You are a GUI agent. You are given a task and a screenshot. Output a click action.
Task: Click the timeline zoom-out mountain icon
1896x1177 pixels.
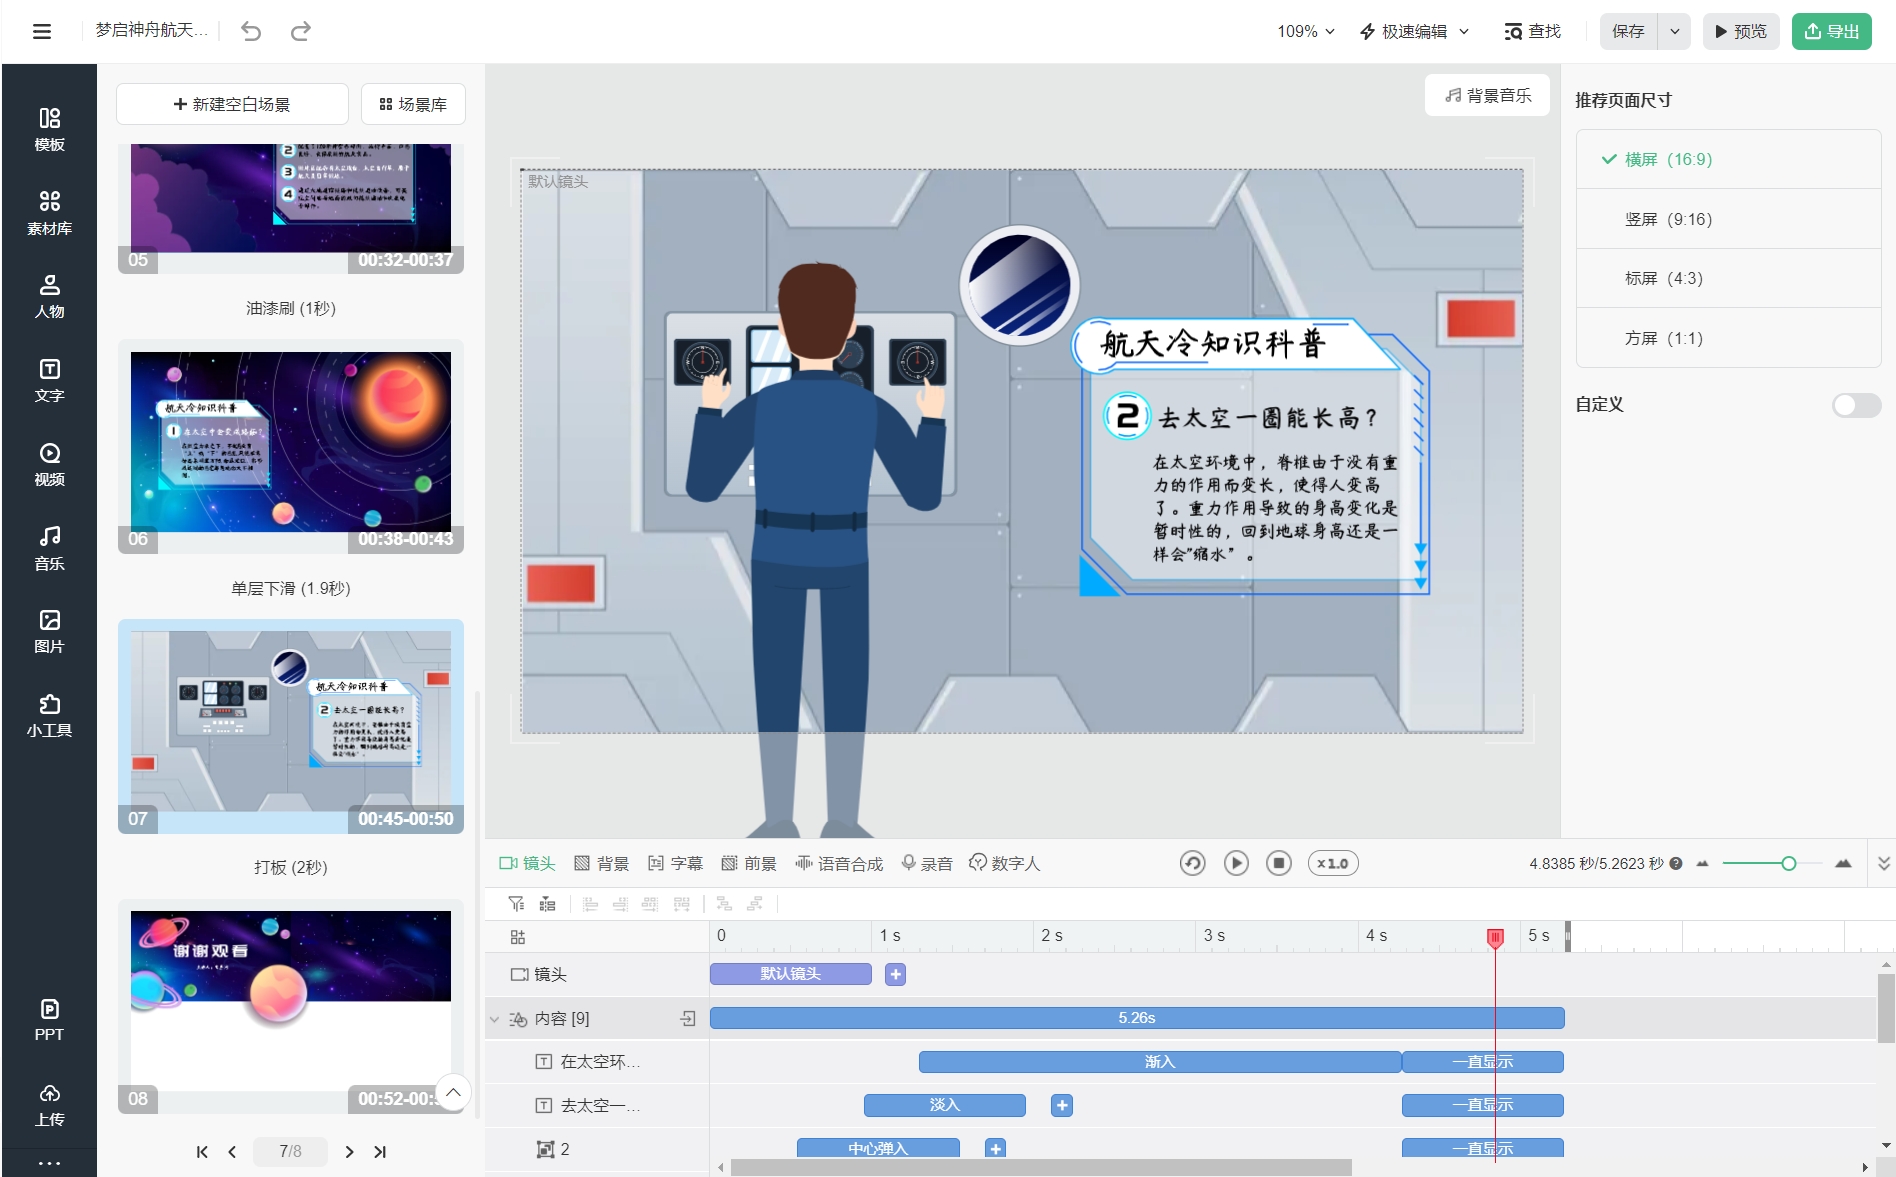(x=1702, y=863)
